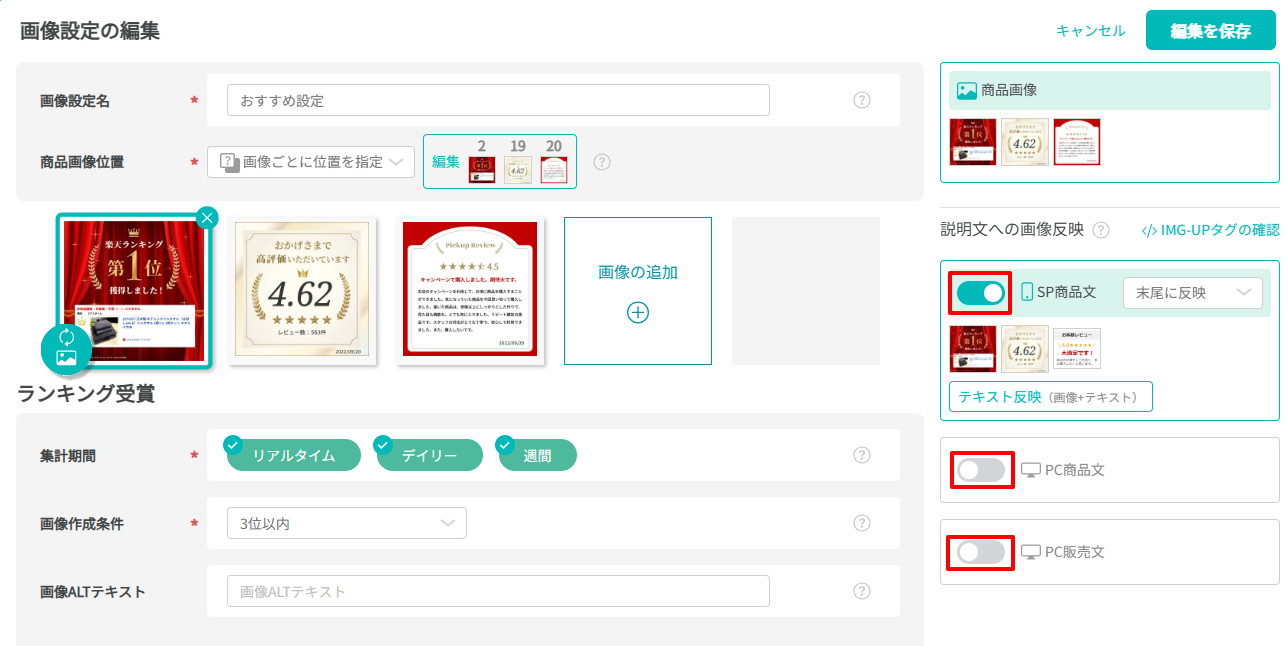1288x646 pixels.
Task: Click the help icon in 画像作成条件 row
Action: [x=862, y=523]
